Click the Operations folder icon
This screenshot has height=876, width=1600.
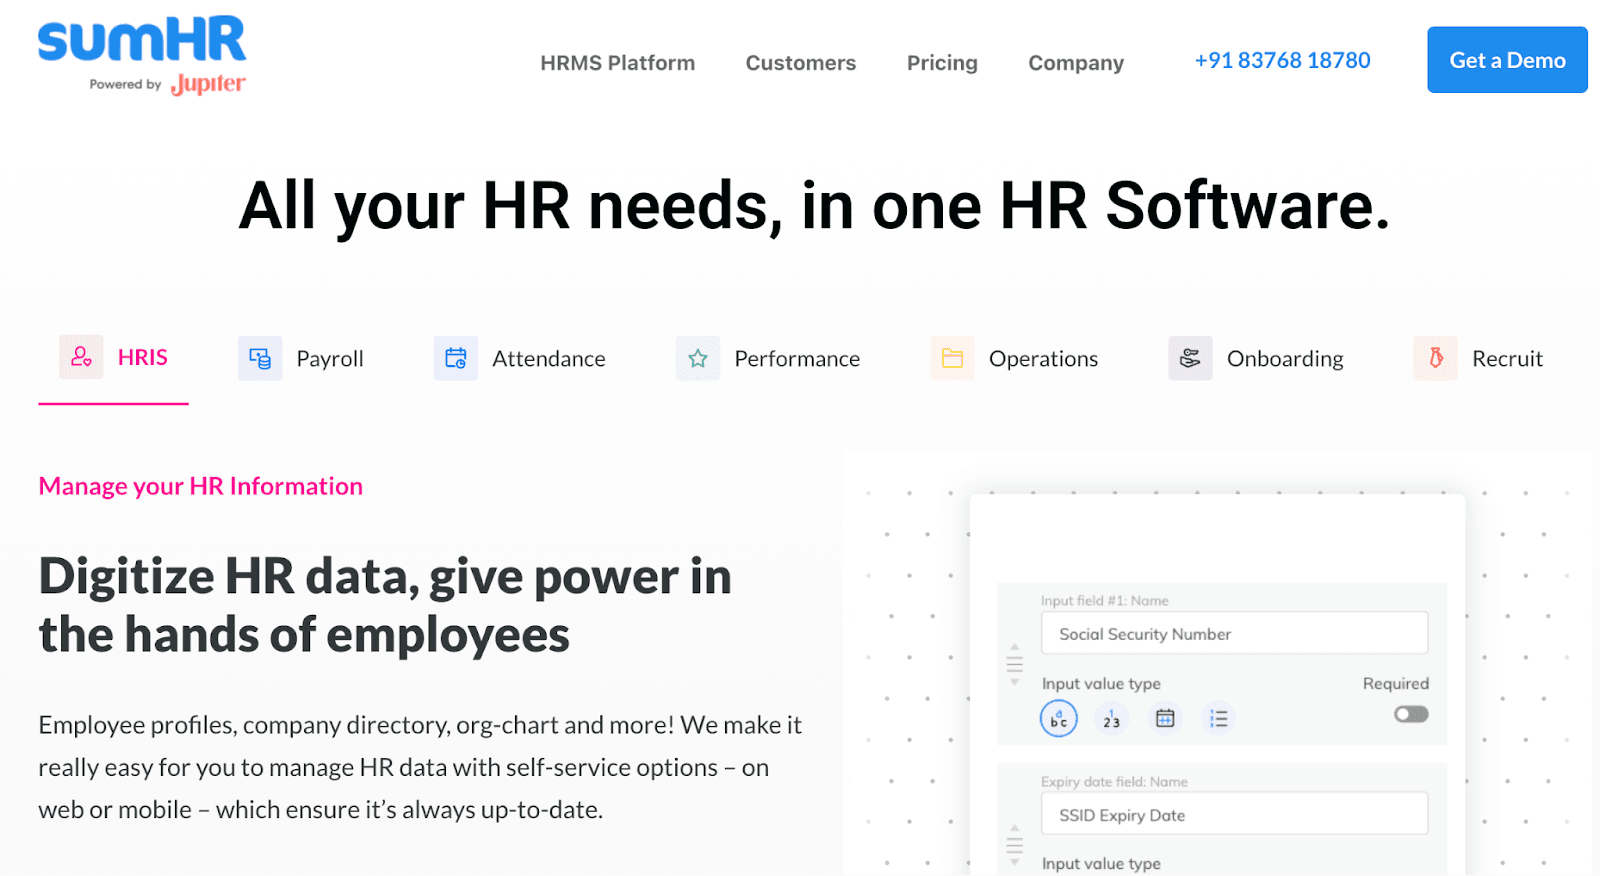[x=952, y=358]
